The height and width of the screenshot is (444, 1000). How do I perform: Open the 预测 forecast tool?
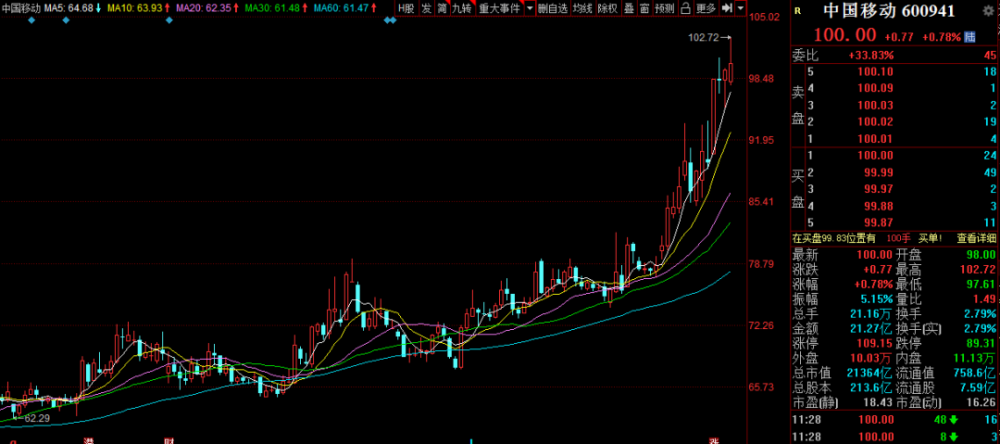pos(665,8)
